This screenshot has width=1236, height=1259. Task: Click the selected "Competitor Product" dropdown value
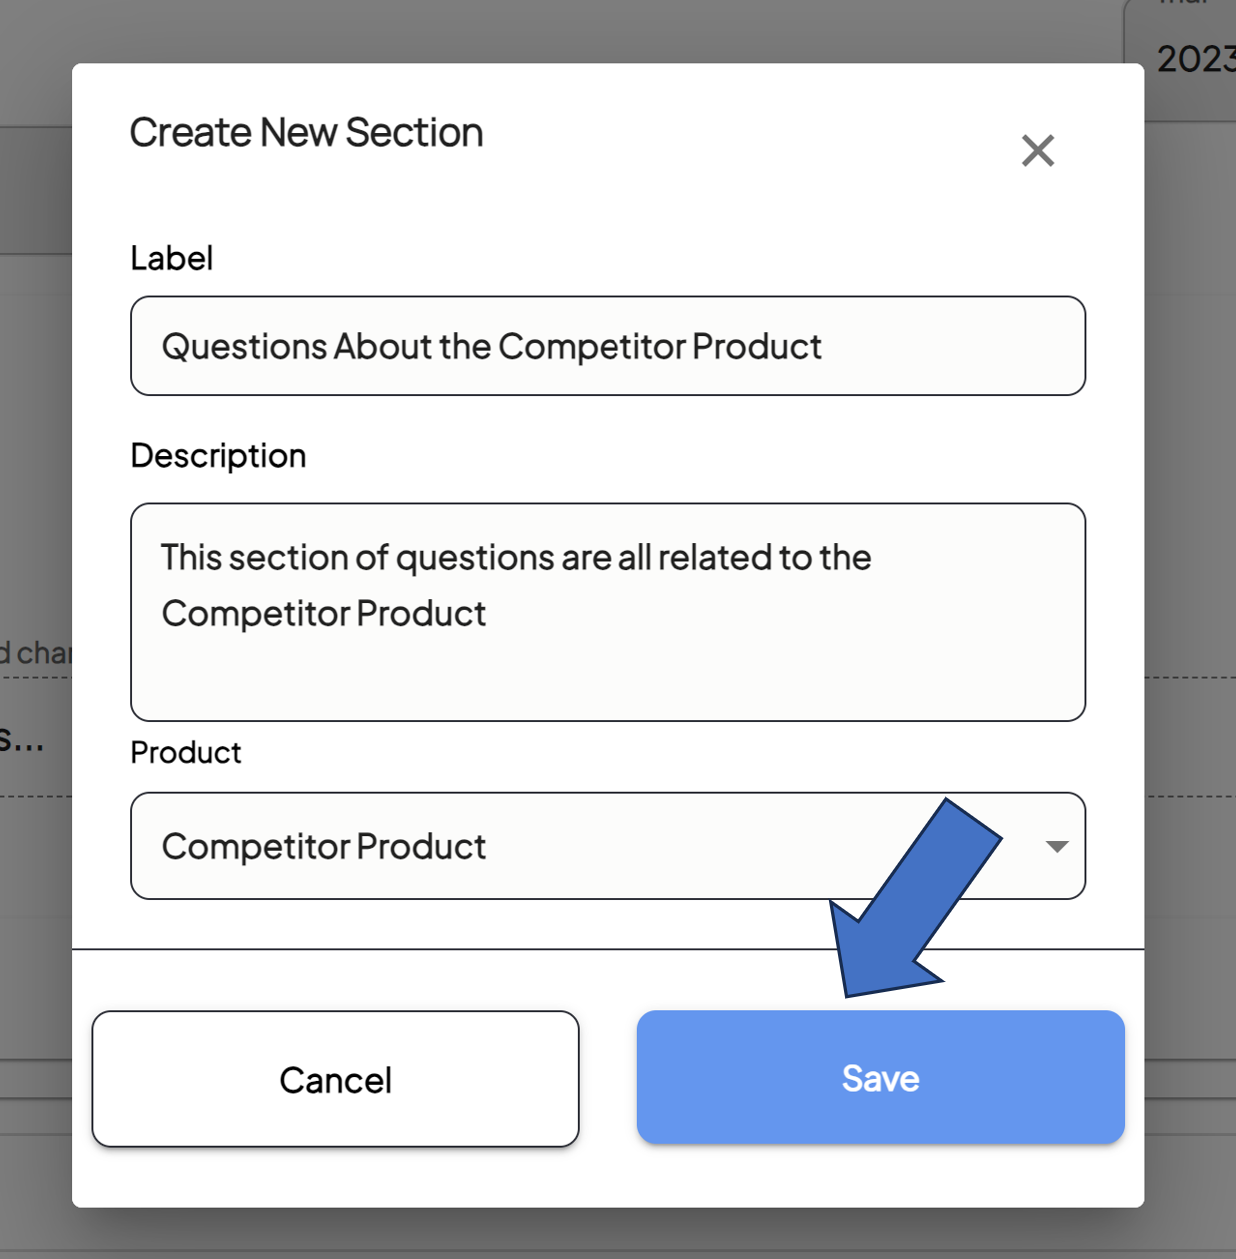(x=324, y=847)
